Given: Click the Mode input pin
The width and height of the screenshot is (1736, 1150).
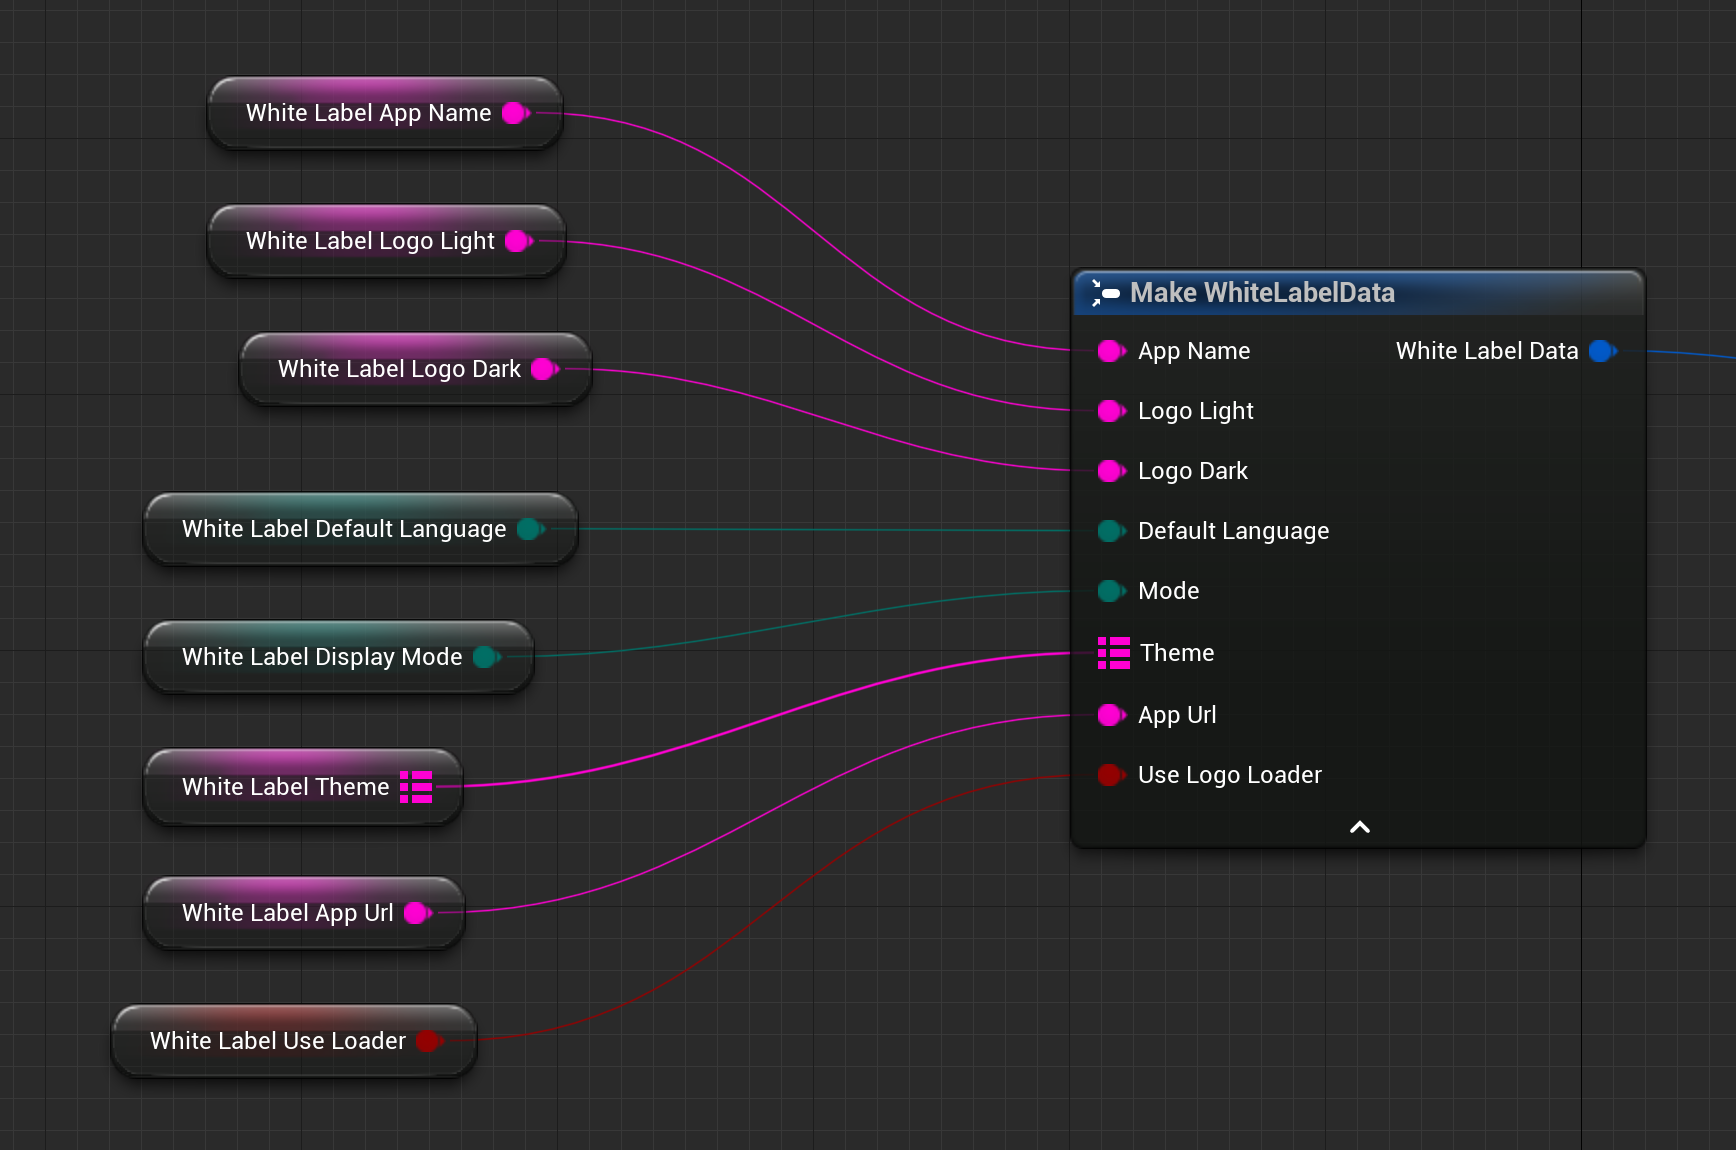Looking at the screenshot, I should click(1110, 591).
